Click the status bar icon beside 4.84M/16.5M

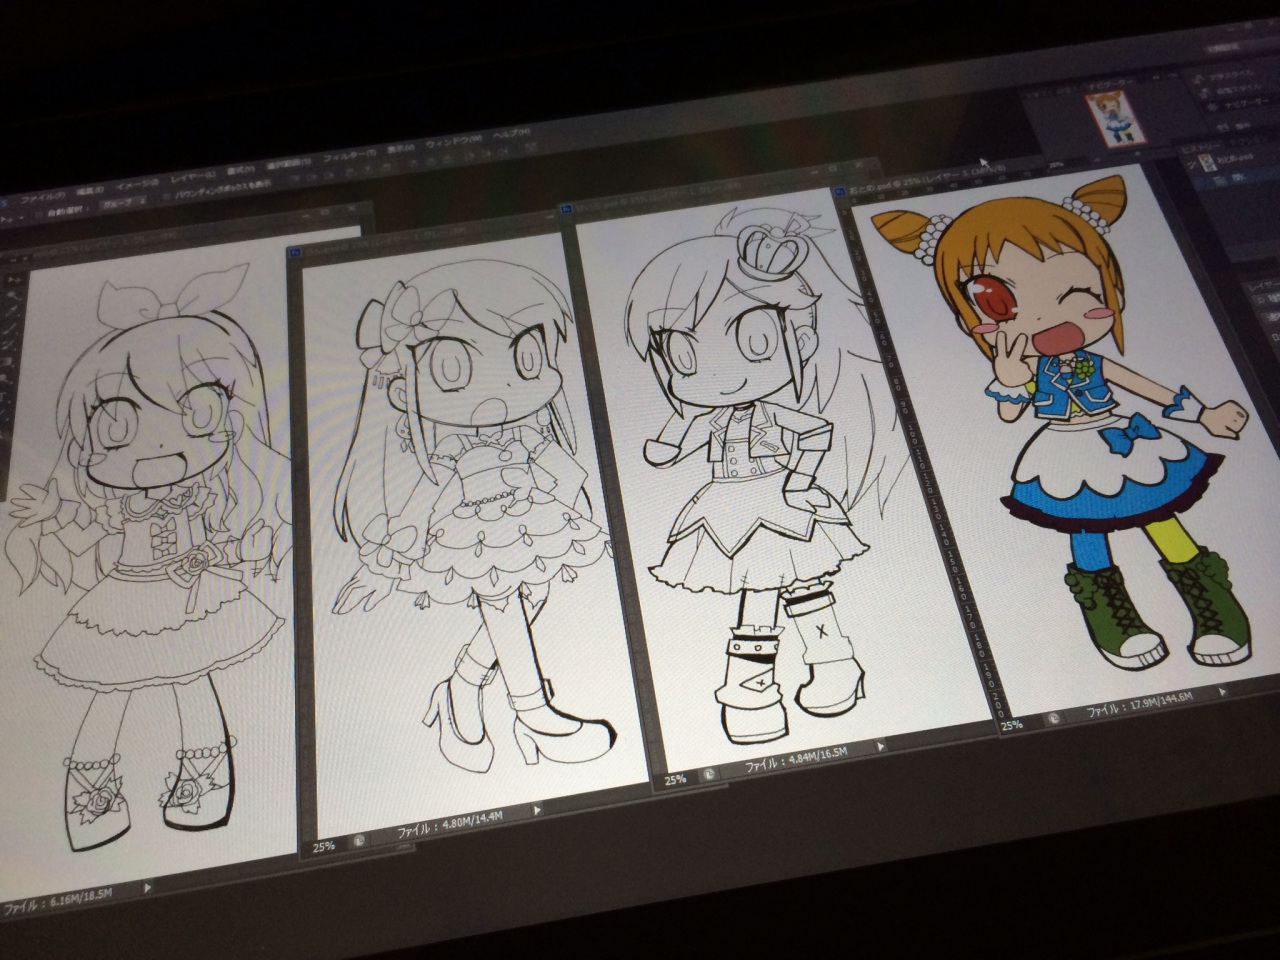708,773
